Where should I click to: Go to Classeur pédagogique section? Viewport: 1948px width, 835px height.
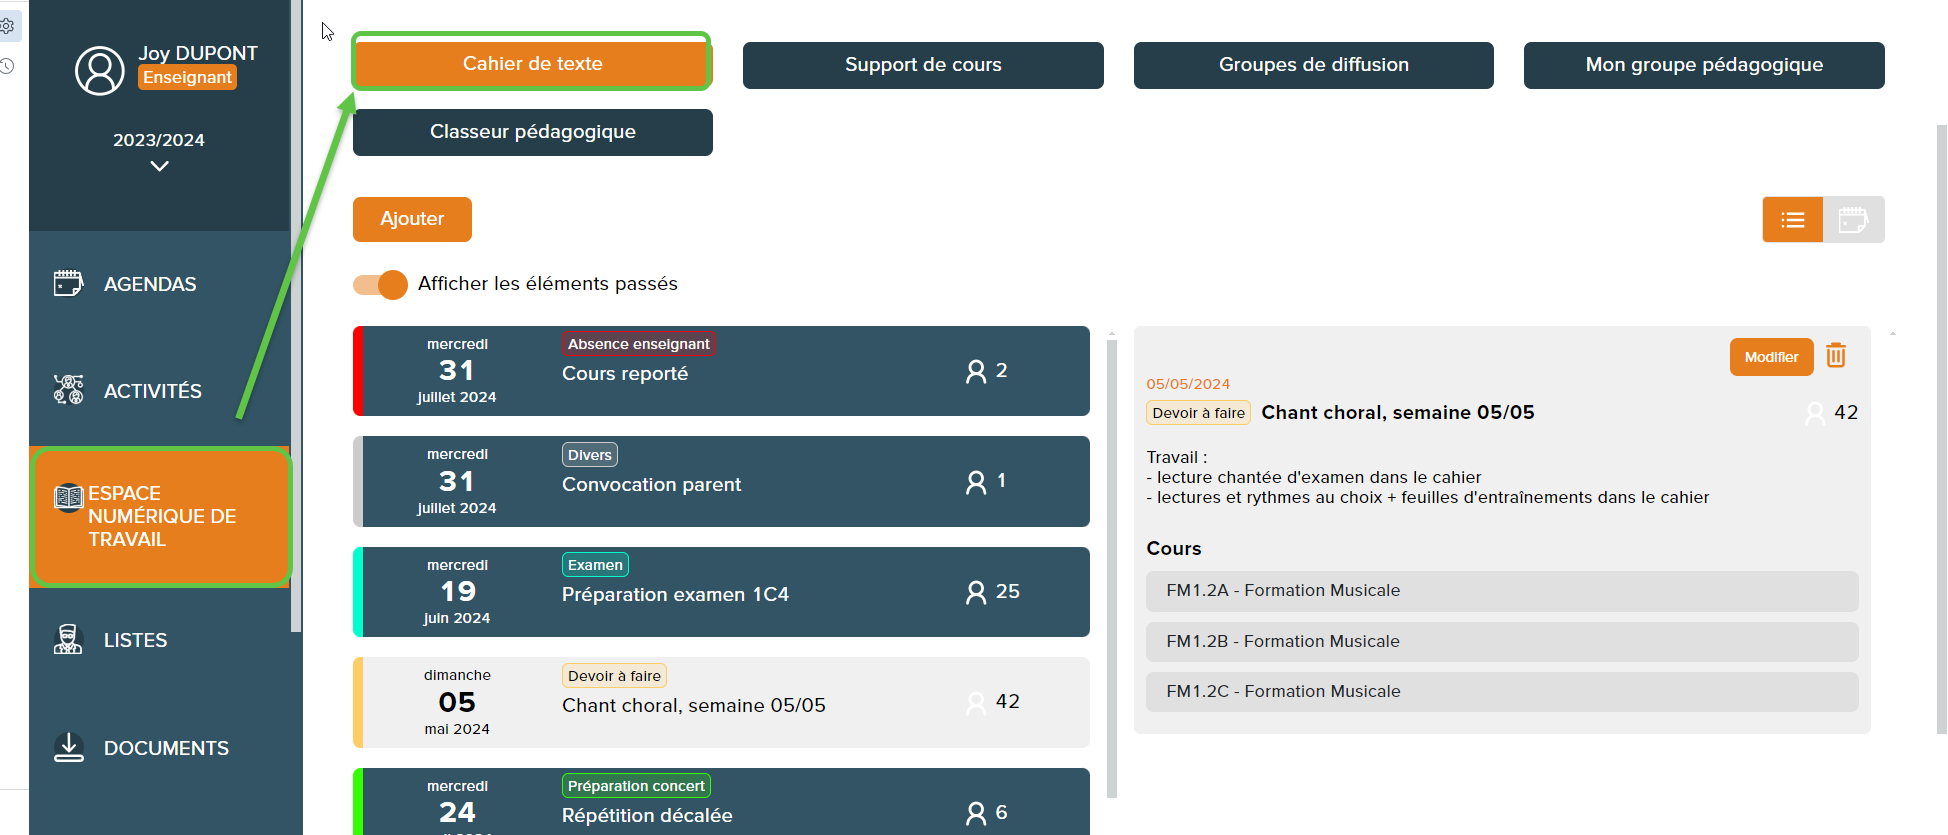tap(532, 132)
